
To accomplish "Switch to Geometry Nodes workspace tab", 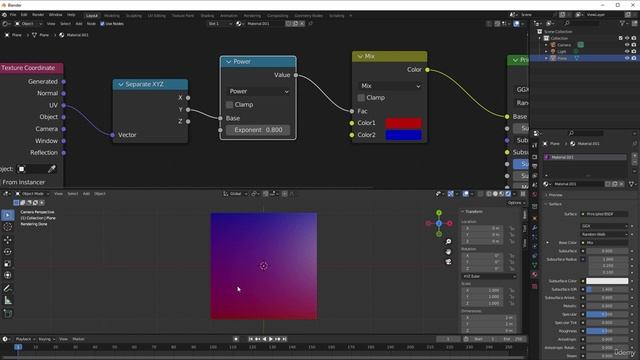I will (309, 16).
